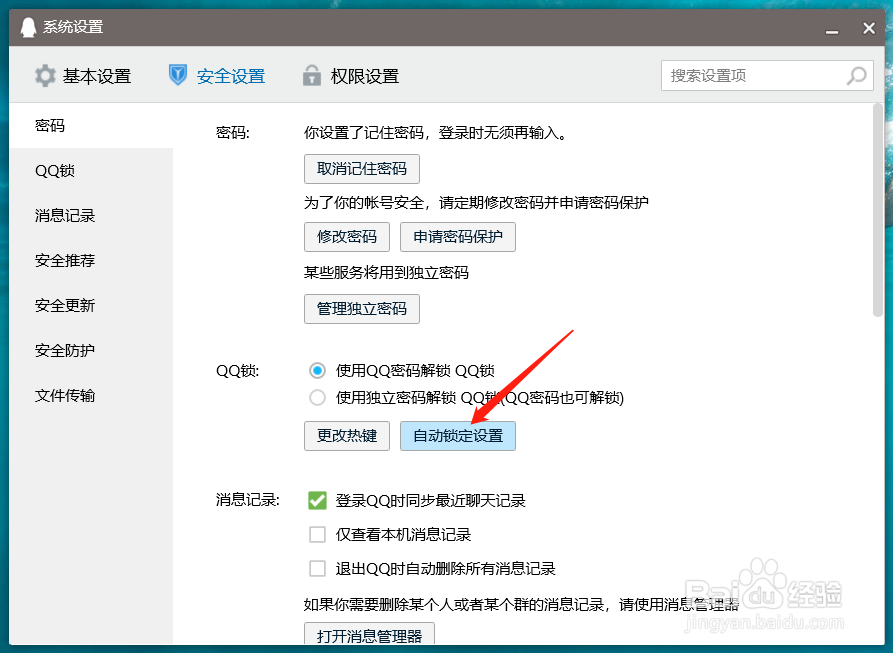
Task: Click the magnifier icon in search box
Action: click(x=857, y=76)
